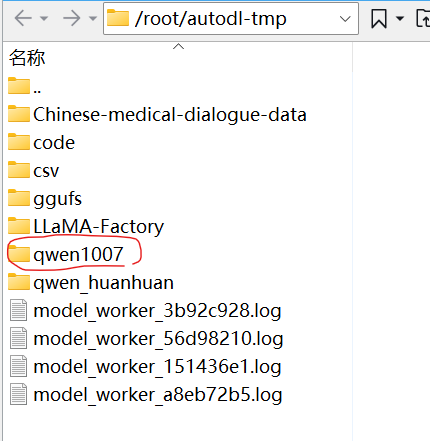Select the qwen_huanhuan folder name
The height and width of the screenshot is (441, 430).
(x=103, y=283)
